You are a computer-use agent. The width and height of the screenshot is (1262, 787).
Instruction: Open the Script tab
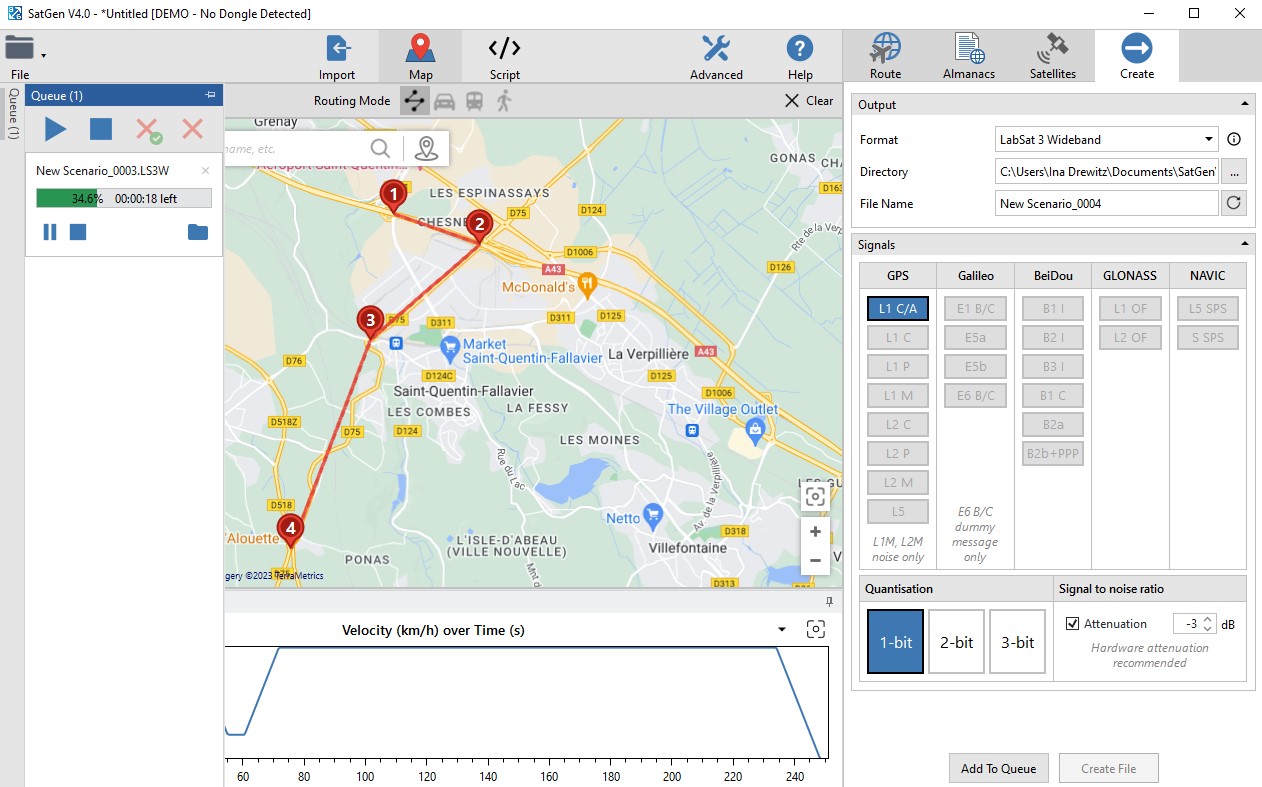point(504,56)
